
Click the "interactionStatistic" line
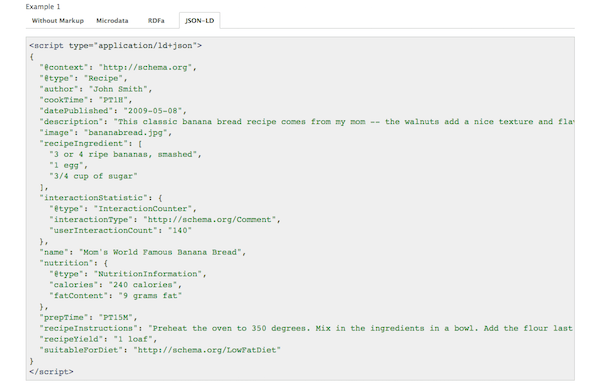101,198
